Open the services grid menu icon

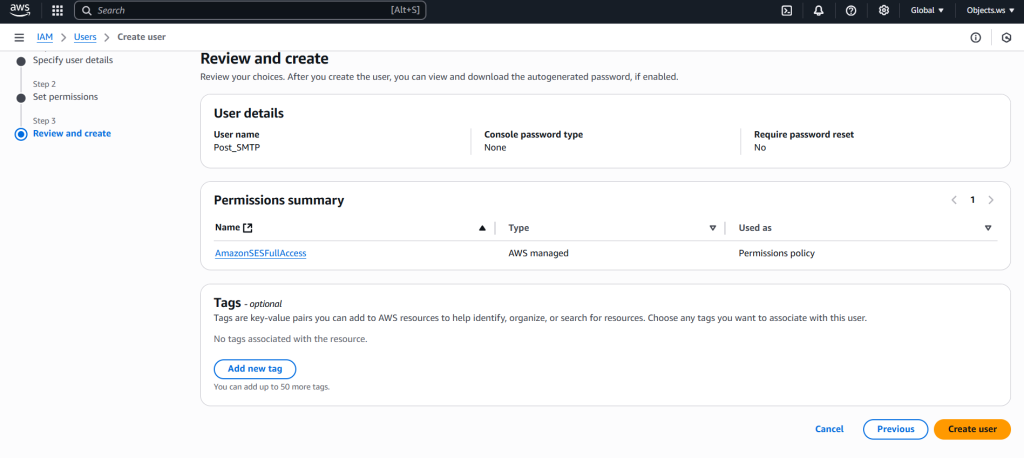pos(57,11)
